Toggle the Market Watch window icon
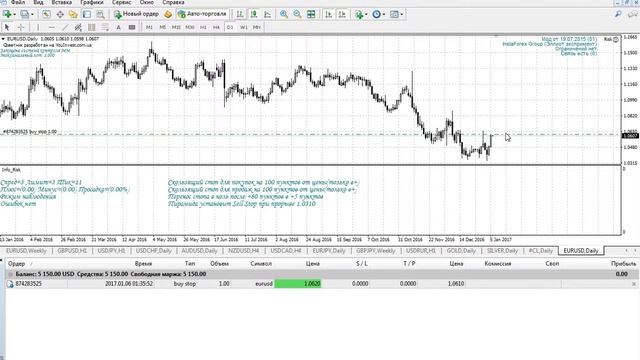 click(x=47, y=14)
